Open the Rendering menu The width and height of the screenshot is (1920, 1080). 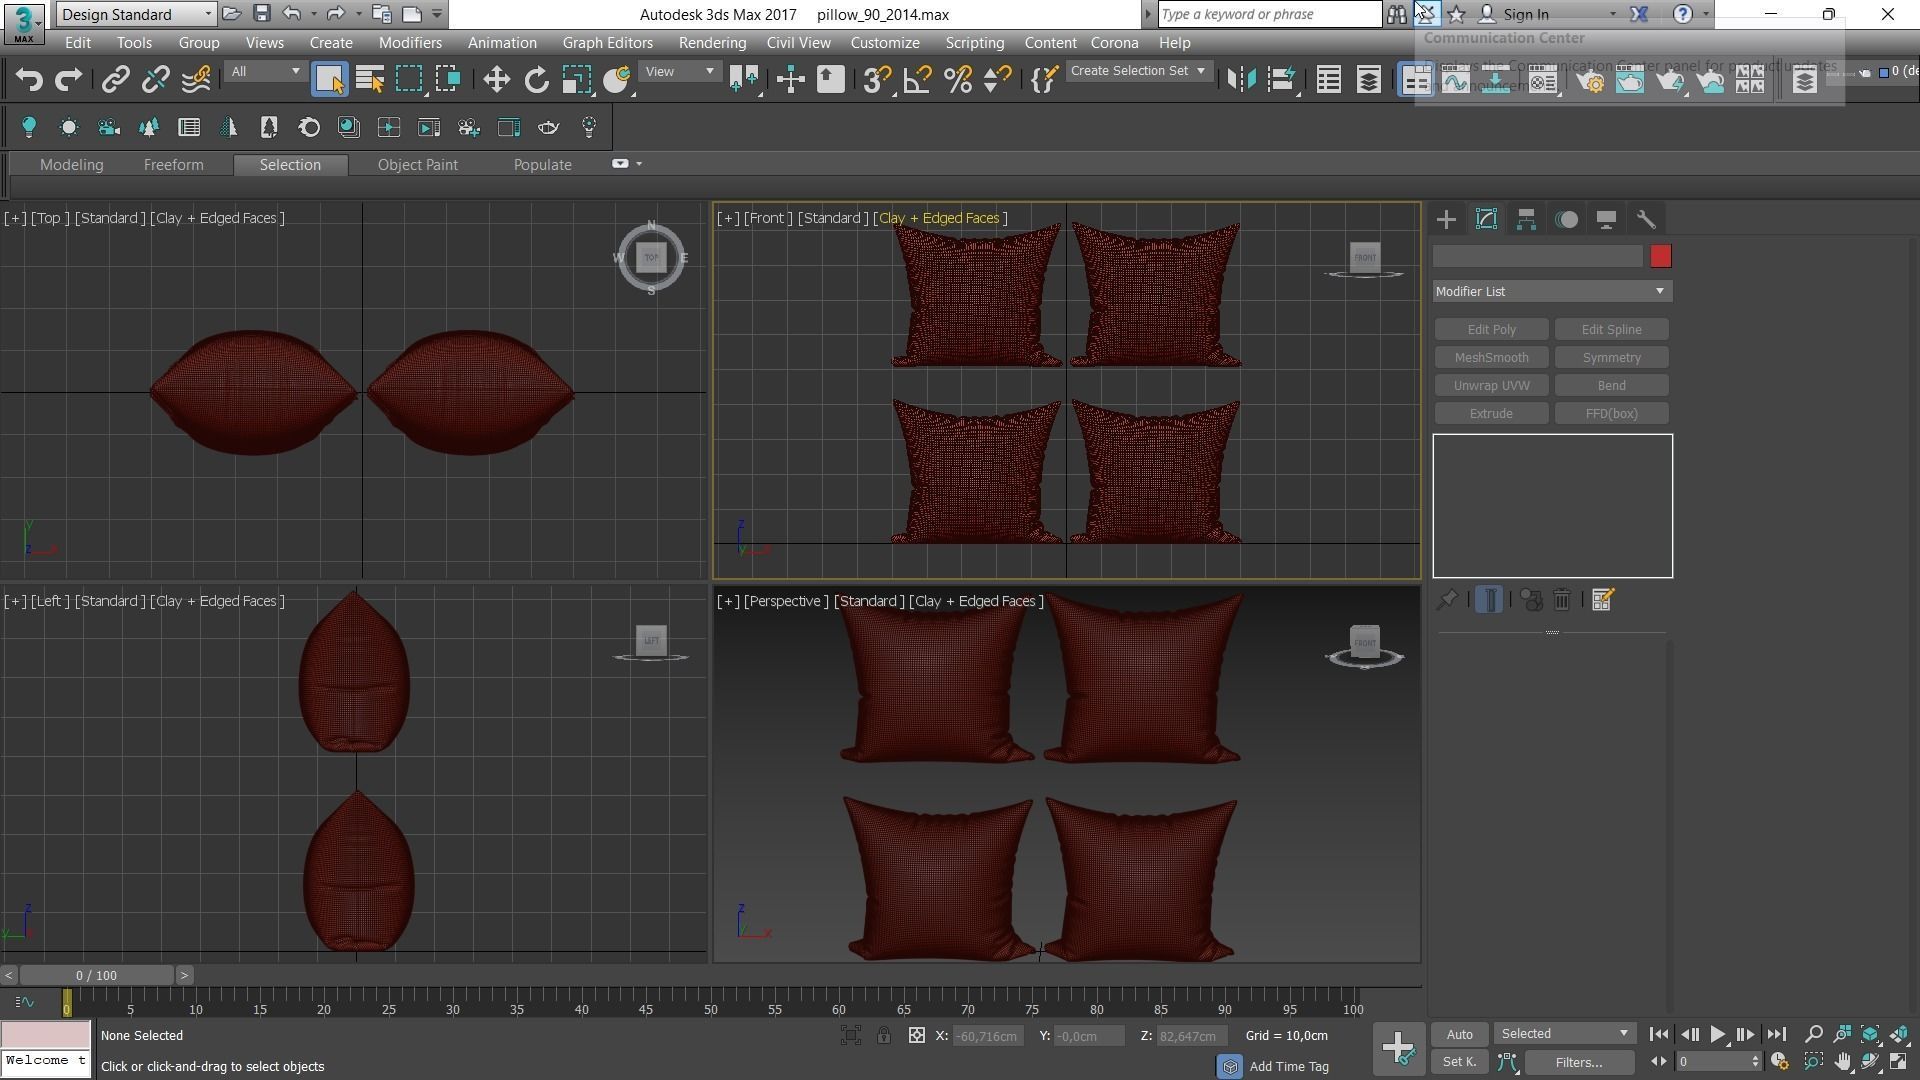pos(712,43)
